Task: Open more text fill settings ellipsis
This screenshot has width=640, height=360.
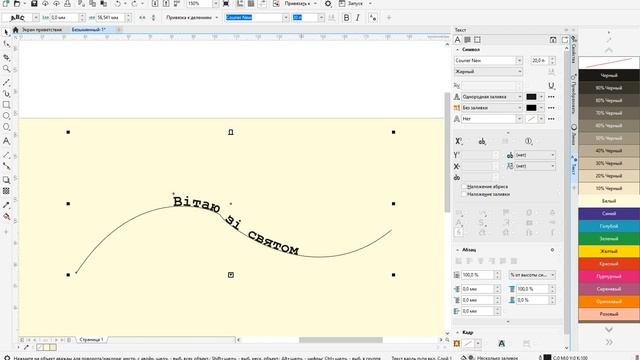Action: click(x=551, y=97)
